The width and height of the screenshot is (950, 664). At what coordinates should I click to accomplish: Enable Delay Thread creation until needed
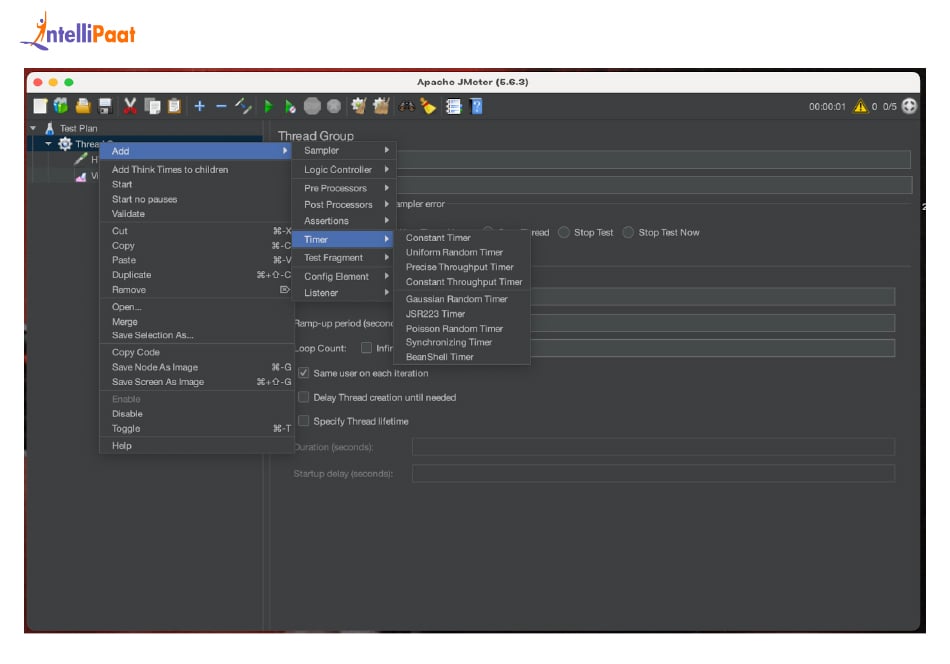[x=304, y=397]
